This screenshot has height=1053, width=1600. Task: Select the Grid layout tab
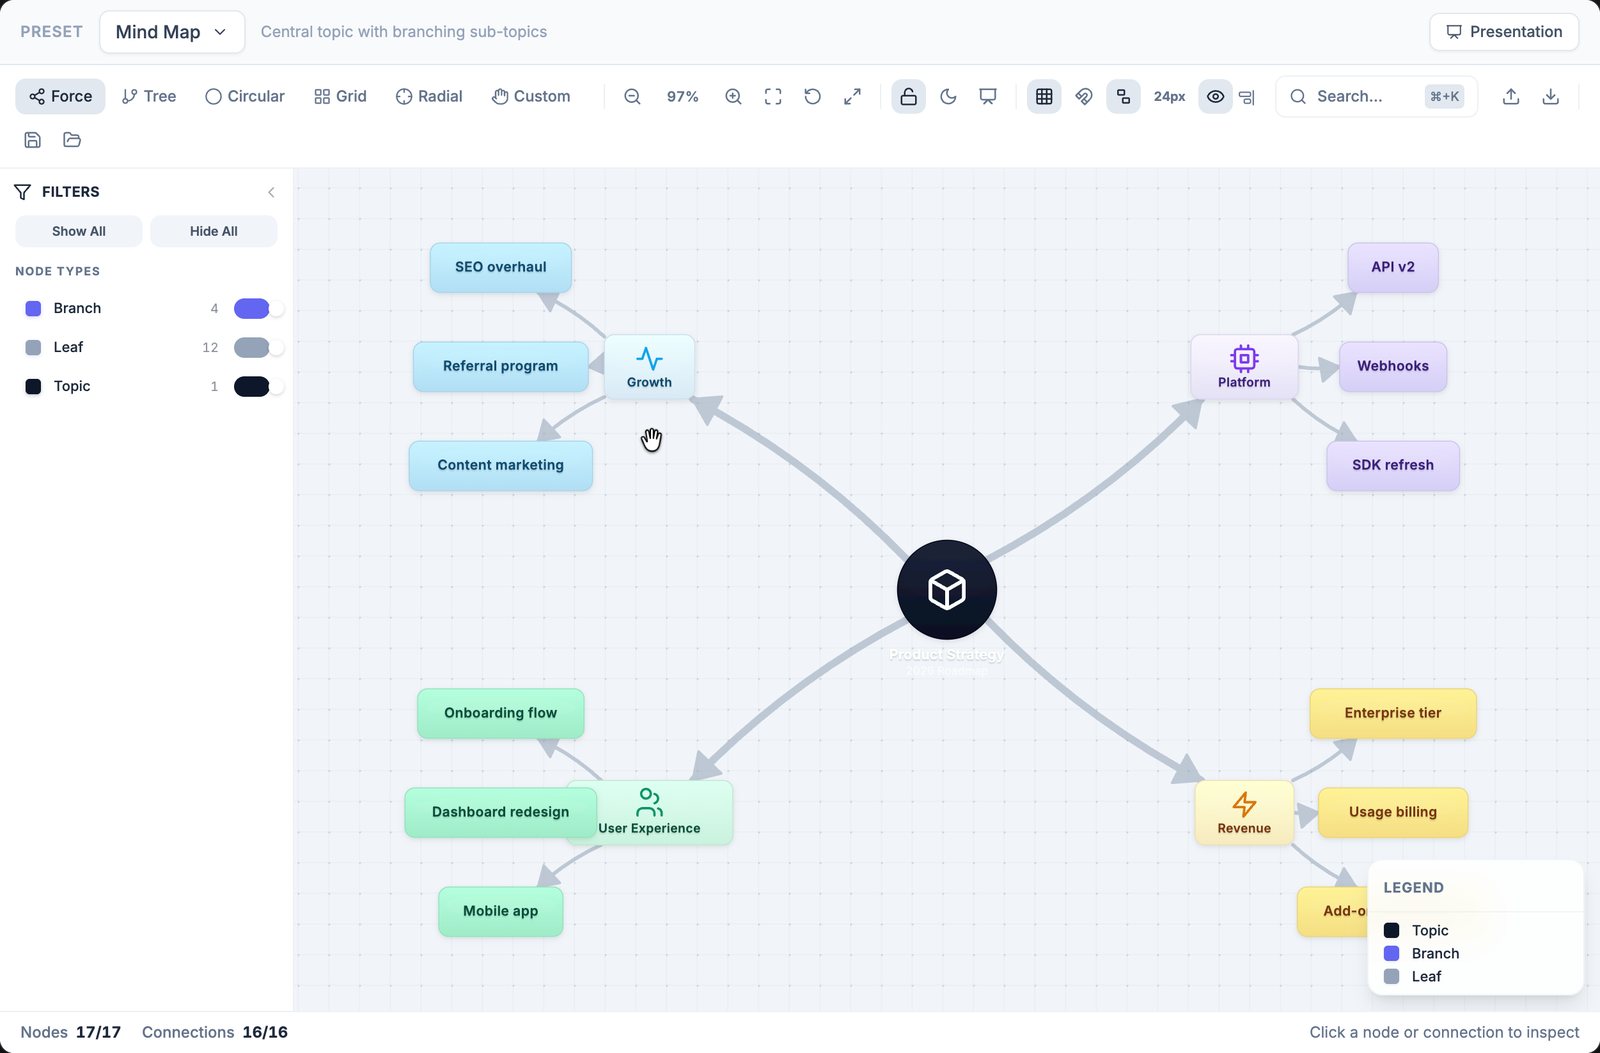pos(340,96)
